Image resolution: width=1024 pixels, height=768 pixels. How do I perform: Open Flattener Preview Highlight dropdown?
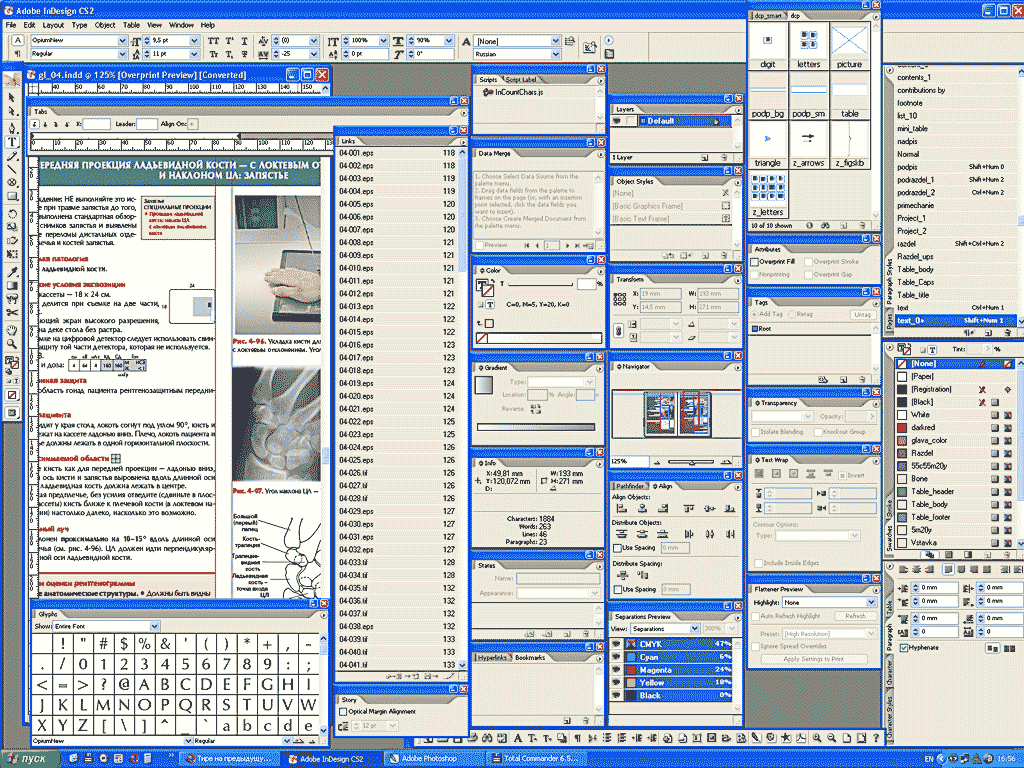click(871, 602)
